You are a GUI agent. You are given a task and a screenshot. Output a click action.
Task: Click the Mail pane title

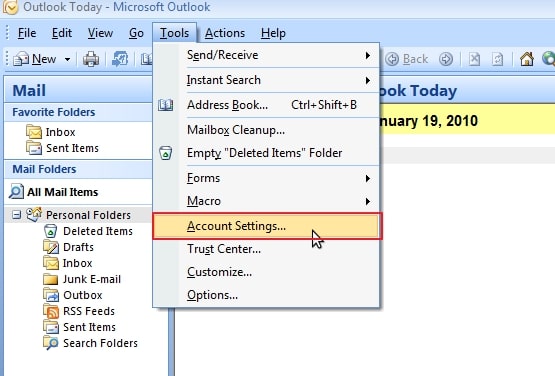[x=29, y=90]
